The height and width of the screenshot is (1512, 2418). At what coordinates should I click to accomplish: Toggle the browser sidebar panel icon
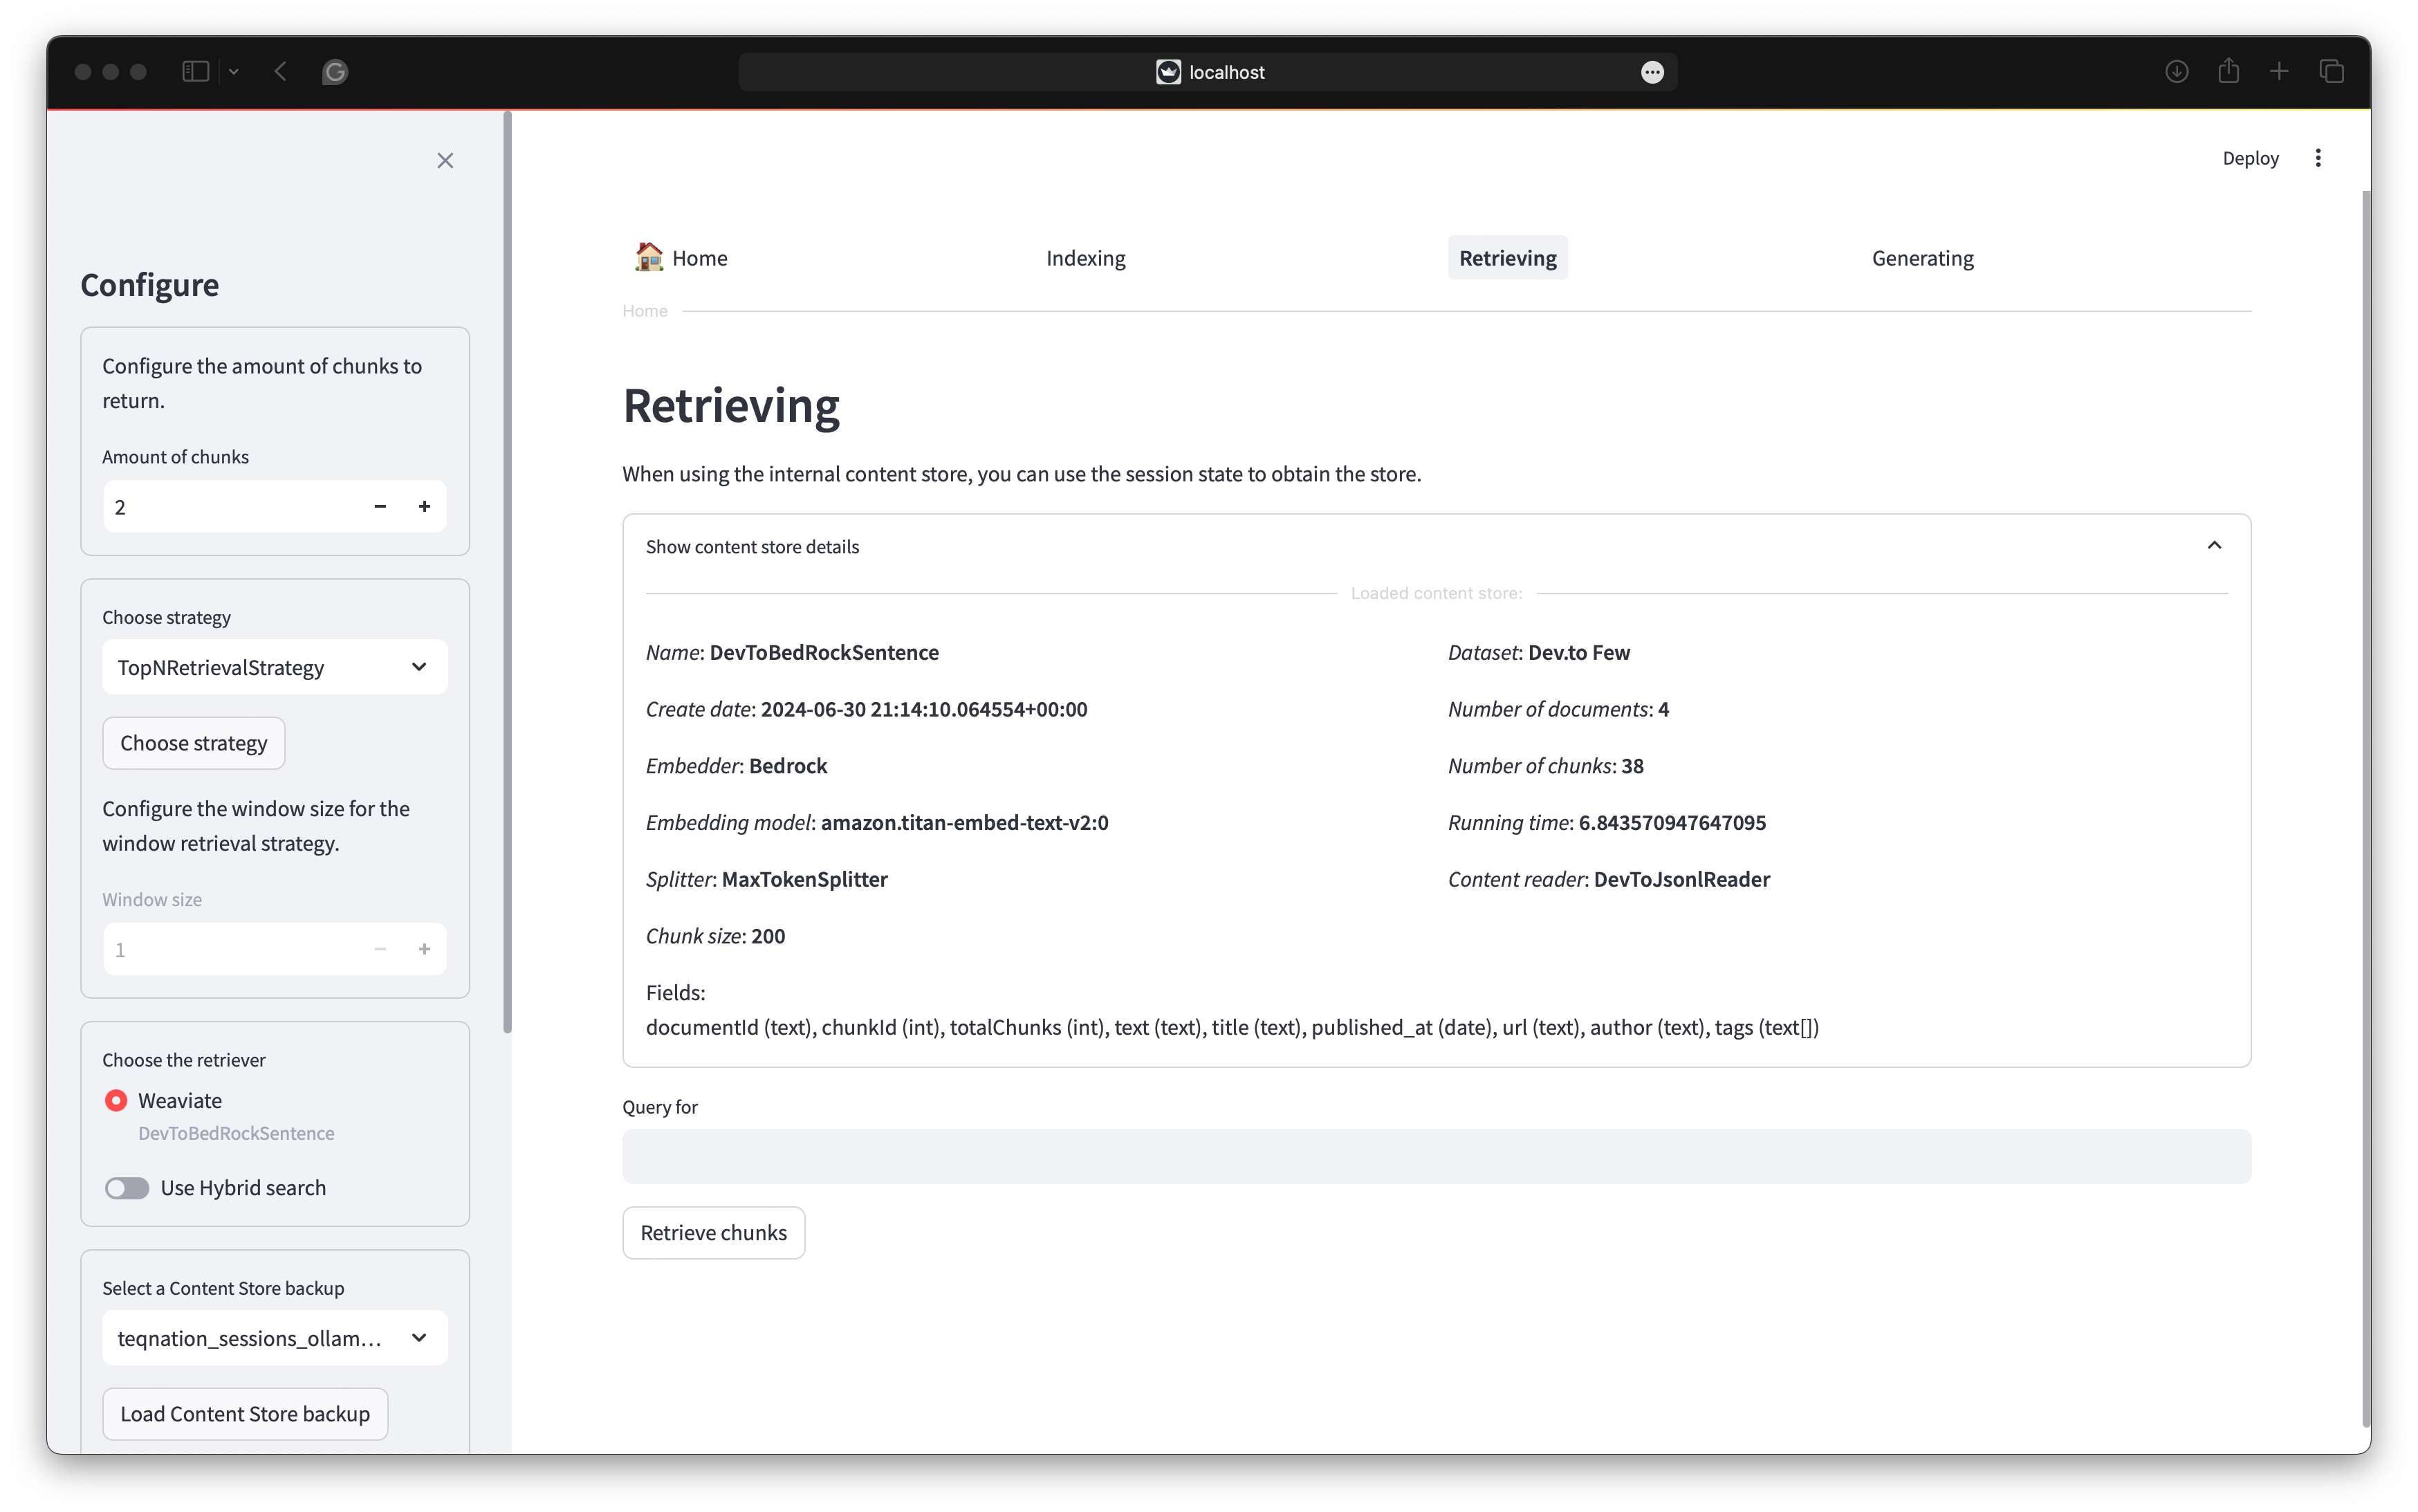coord(195,71)
